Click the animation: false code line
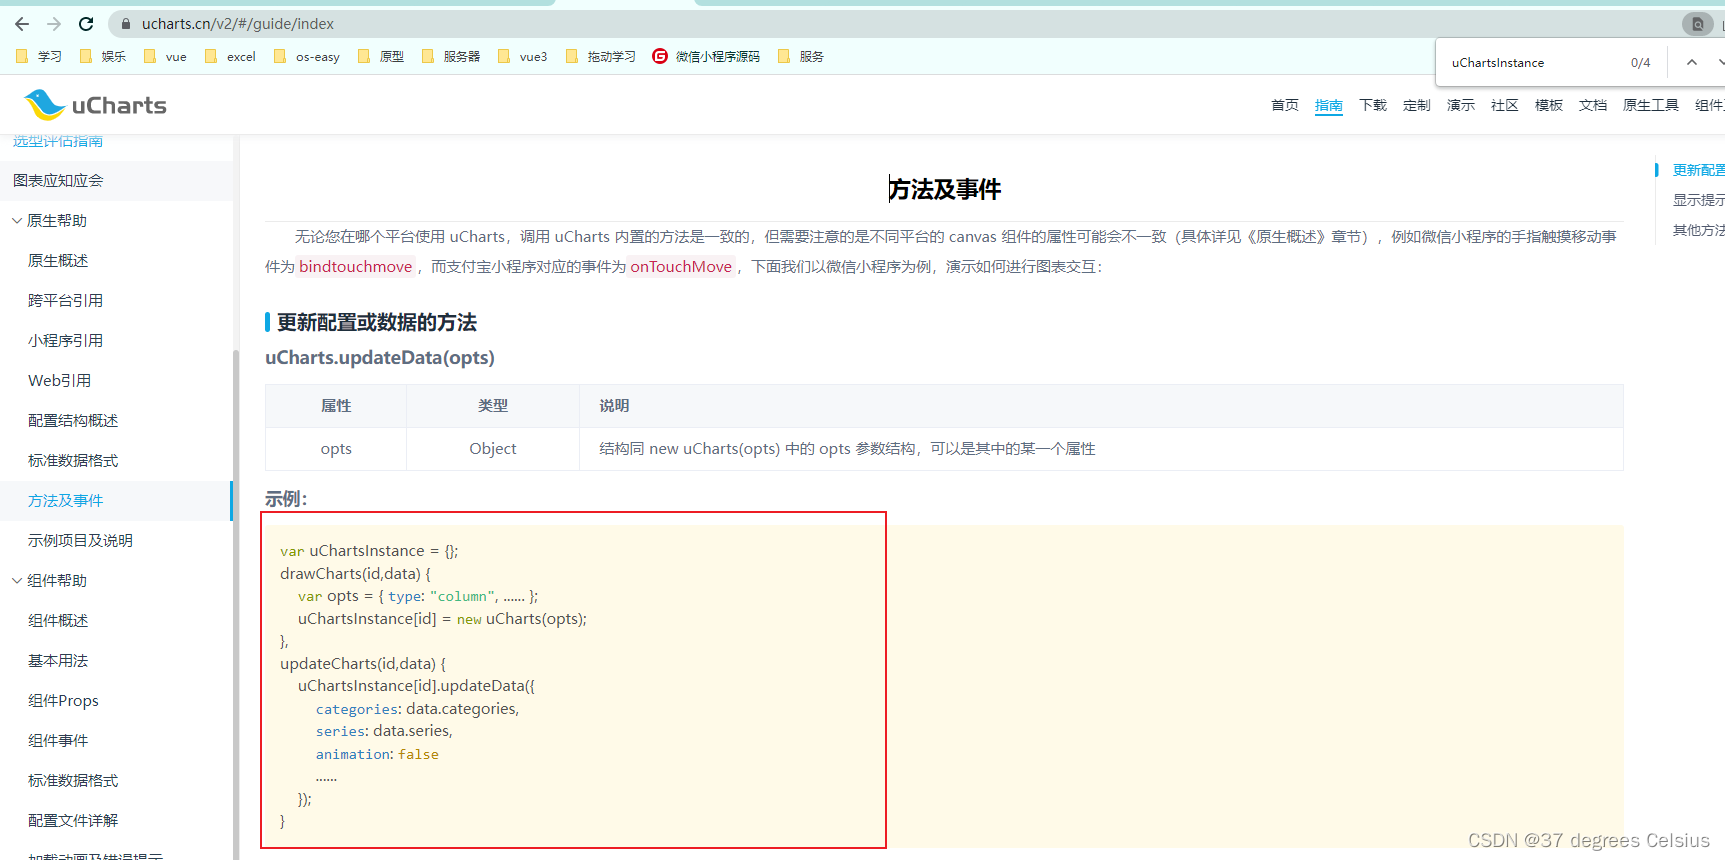Screen dimensions: 1725x860 point(377,754)
